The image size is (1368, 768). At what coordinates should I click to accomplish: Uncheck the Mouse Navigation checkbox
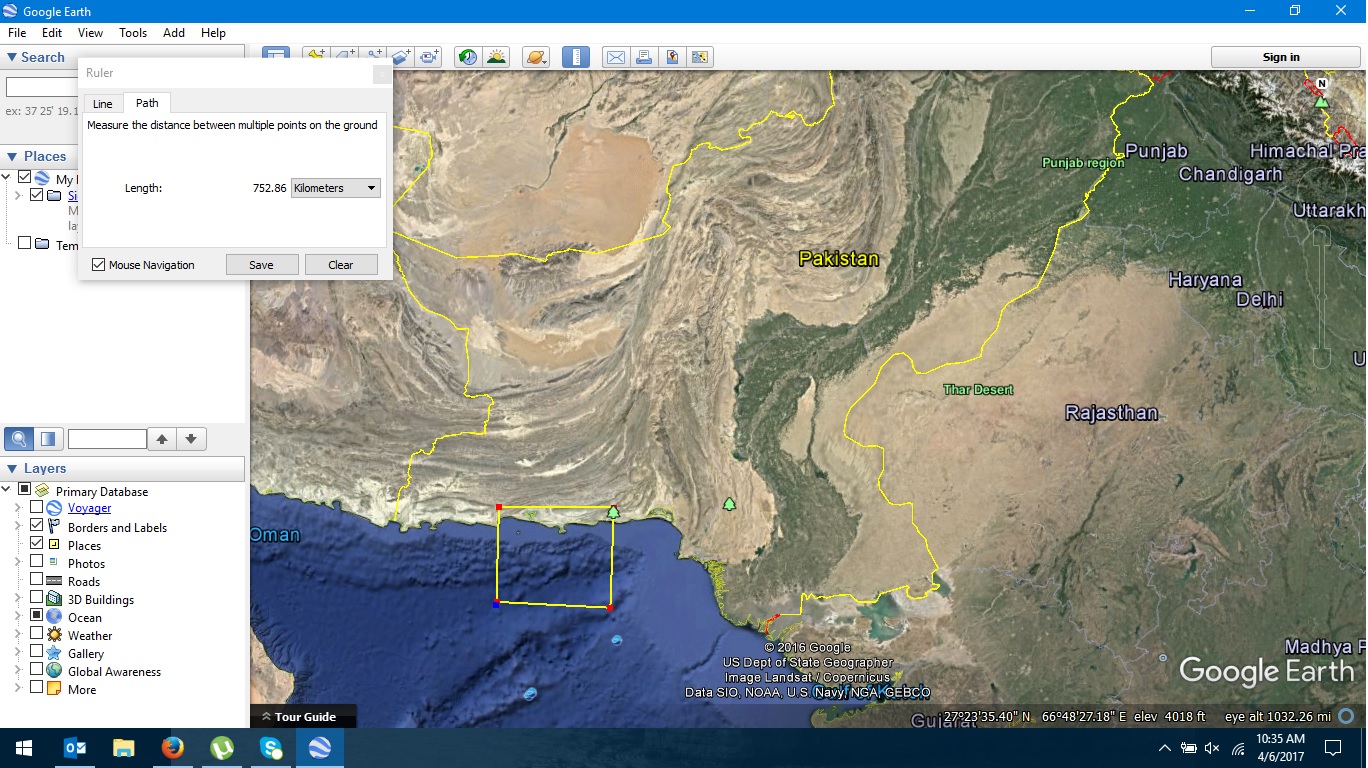click(98, 265)
